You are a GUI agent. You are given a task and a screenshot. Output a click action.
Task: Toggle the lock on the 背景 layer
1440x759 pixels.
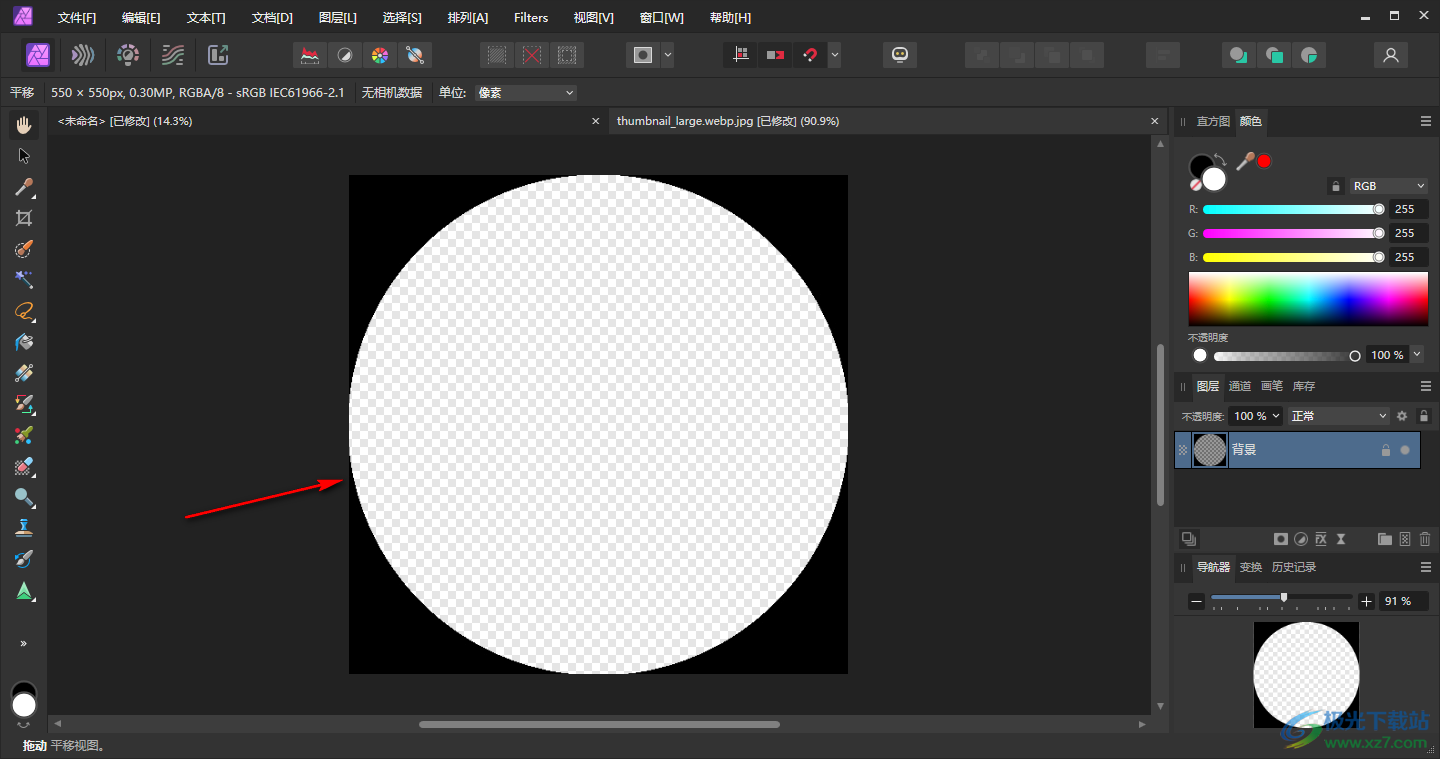tap(1385, 450)
